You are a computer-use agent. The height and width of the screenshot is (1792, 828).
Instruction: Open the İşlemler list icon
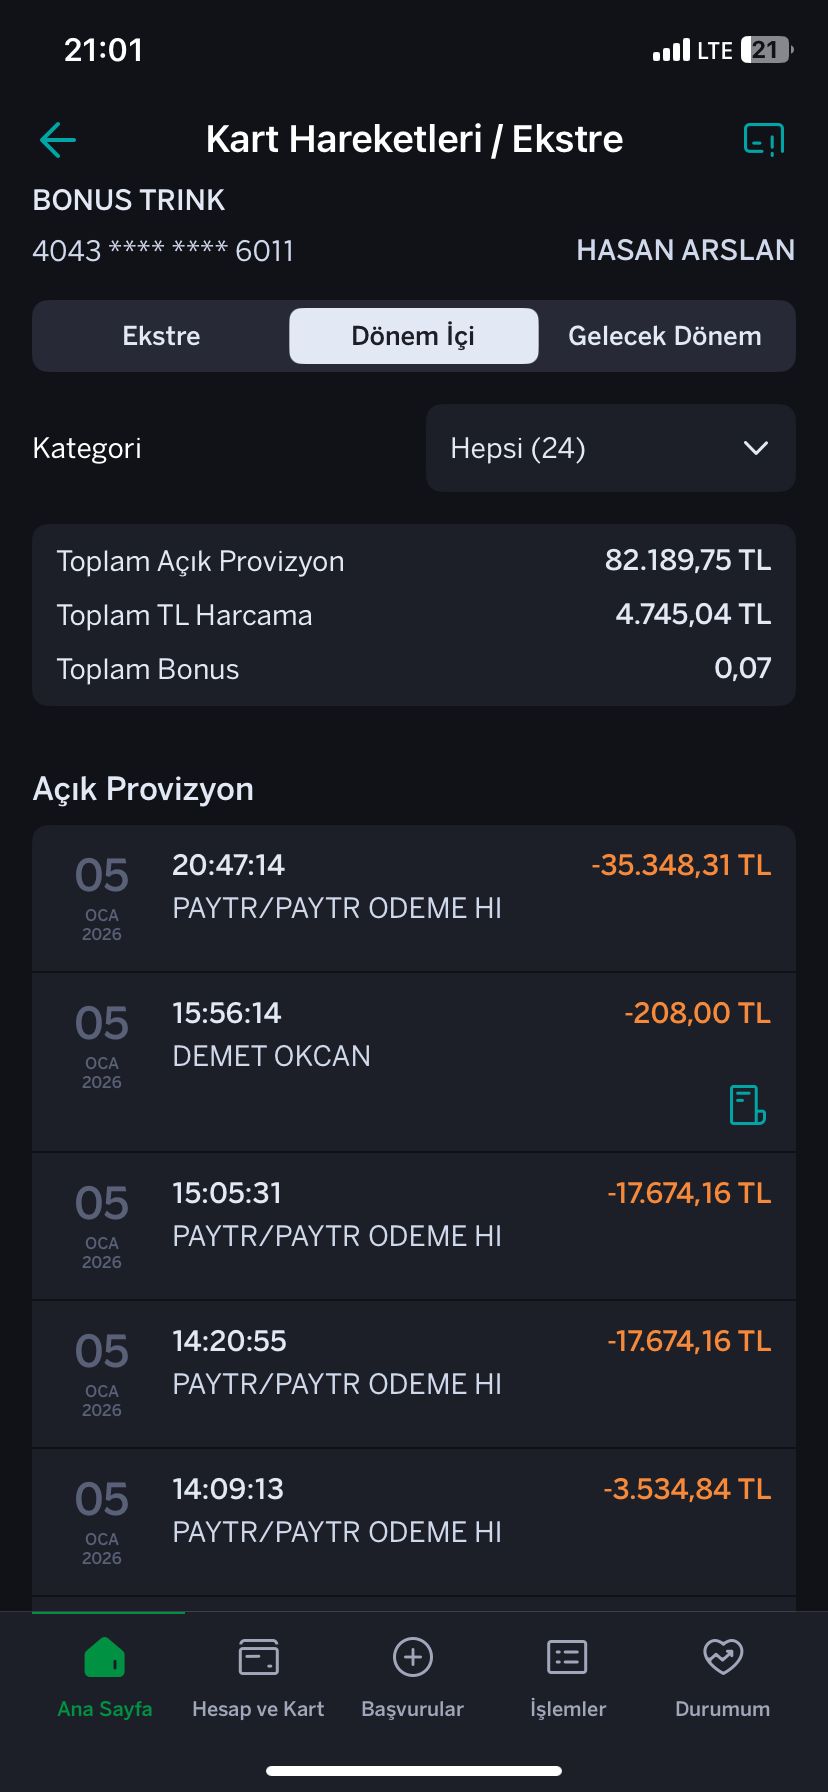click(567, 1657)
